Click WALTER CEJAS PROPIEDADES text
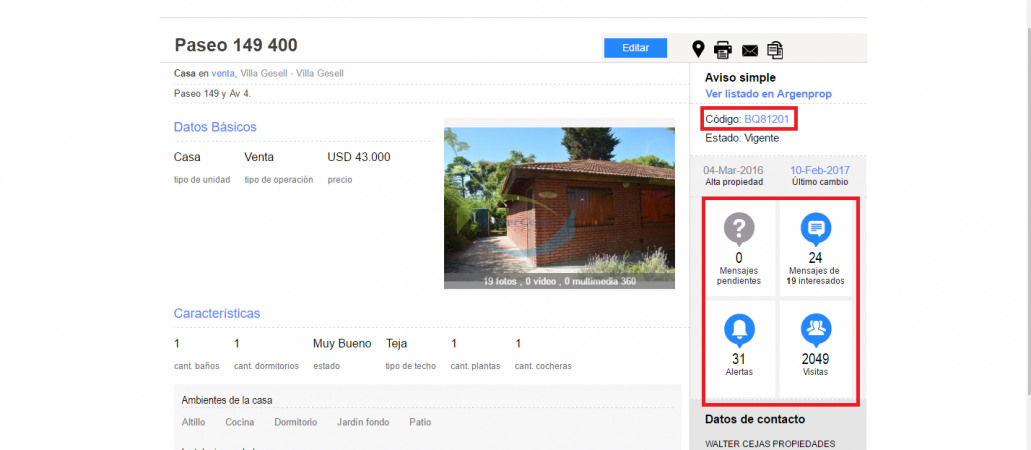1031x450 pixels. pos(770,443)
